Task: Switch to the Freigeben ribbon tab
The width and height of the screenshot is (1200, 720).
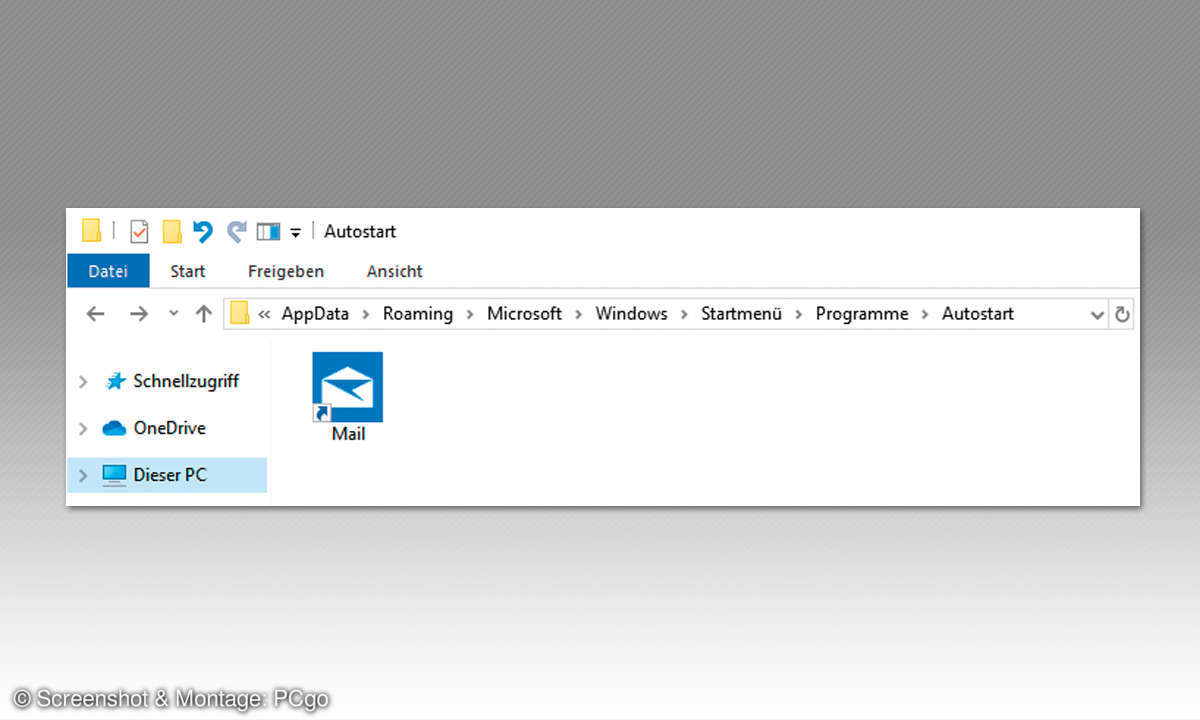Action: click(286, 271)
